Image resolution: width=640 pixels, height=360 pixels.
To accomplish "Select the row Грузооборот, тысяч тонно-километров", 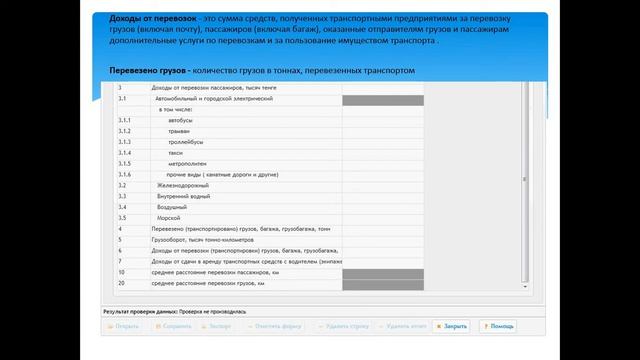I will tap(202, 240).
